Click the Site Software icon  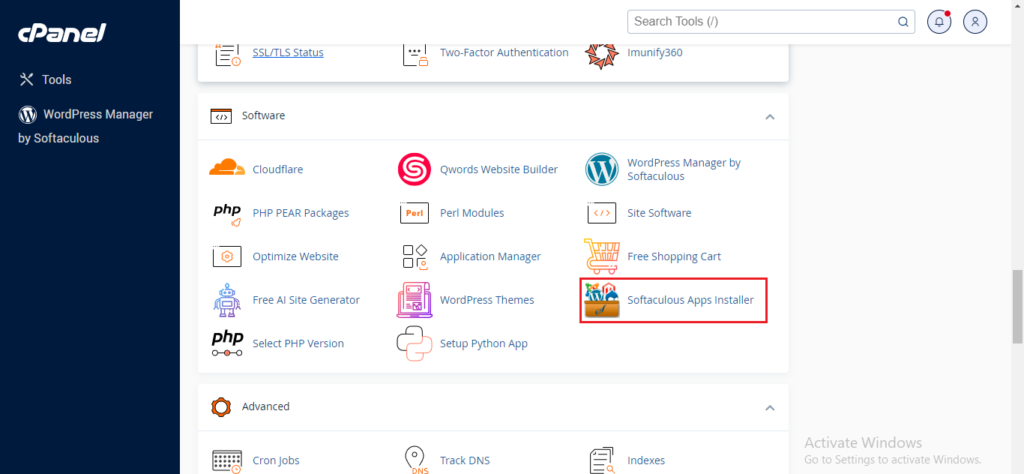(601, 213)
